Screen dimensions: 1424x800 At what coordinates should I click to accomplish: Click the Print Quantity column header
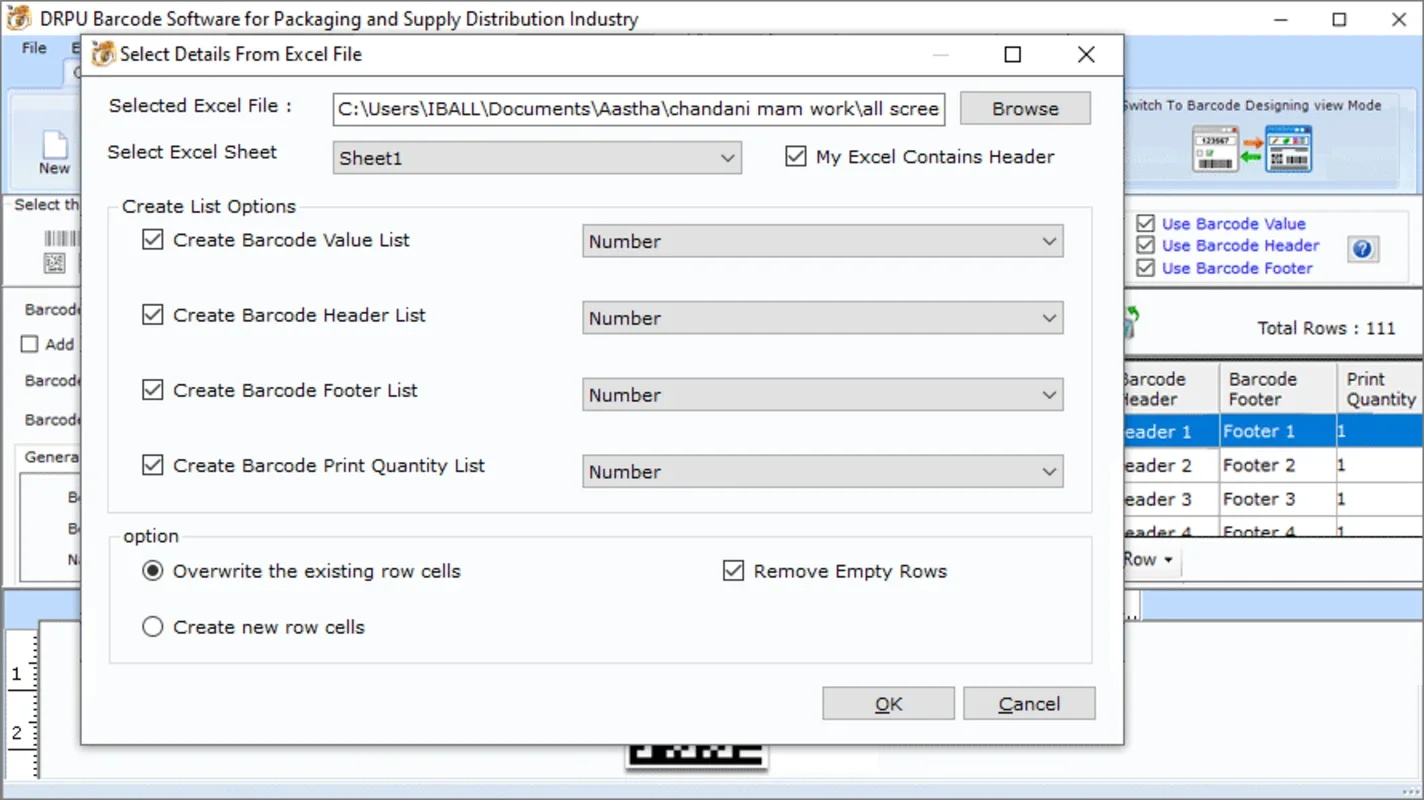[x=1380, y=389]
